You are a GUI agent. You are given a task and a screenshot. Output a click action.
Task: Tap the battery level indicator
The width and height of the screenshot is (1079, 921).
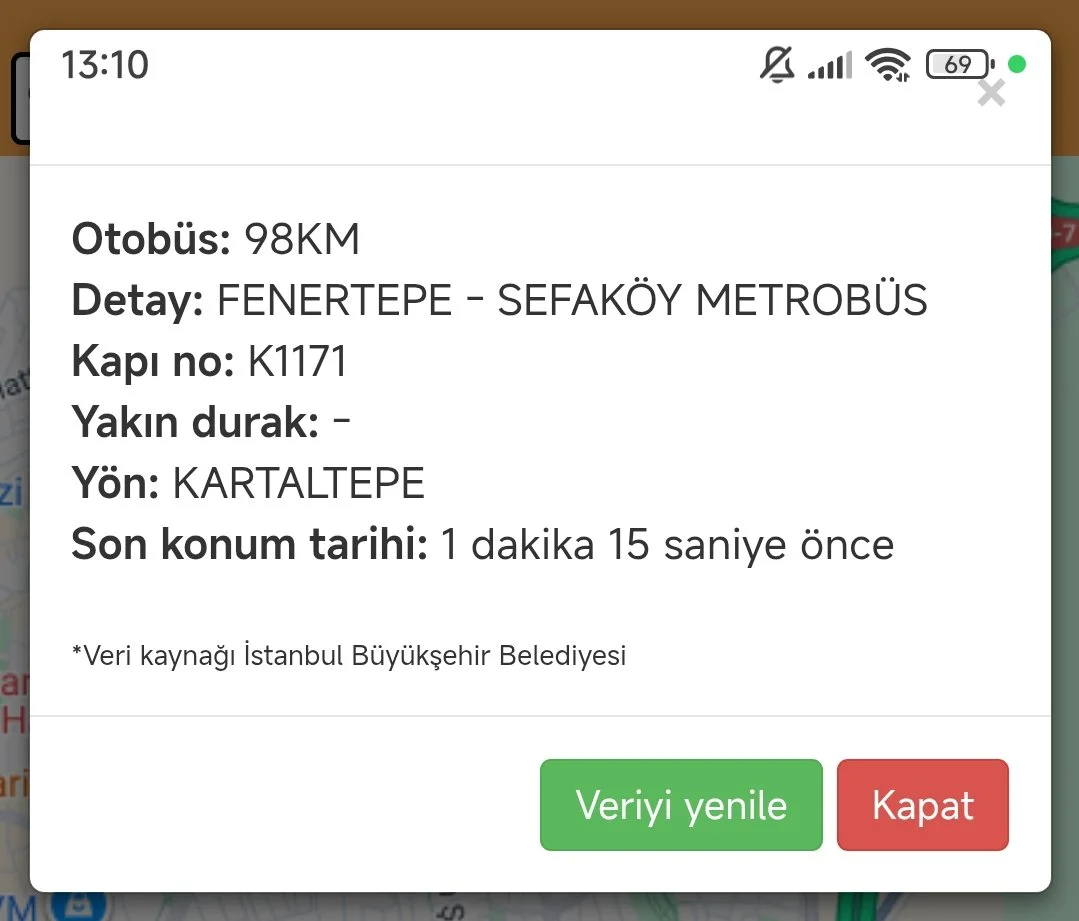pos(959,65)
